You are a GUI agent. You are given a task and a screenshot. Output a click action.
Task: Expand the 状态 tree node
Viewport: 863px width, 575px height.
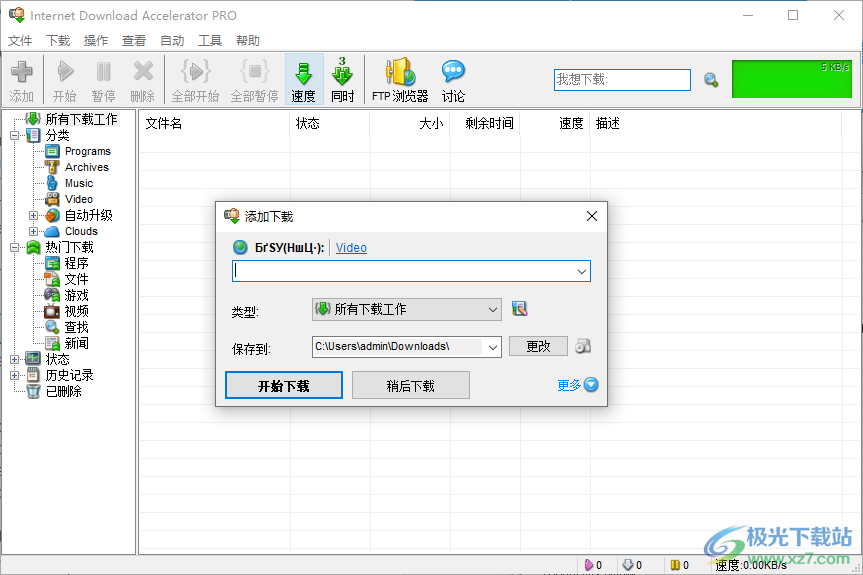(x=15, y=359)
